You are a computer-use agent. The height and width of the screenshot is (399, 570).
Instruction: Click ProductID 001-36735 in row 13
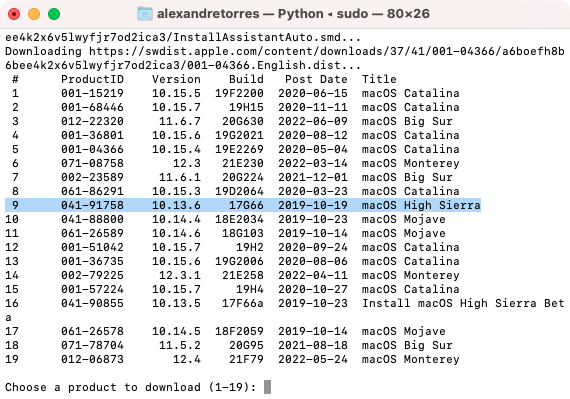point(92,261)
